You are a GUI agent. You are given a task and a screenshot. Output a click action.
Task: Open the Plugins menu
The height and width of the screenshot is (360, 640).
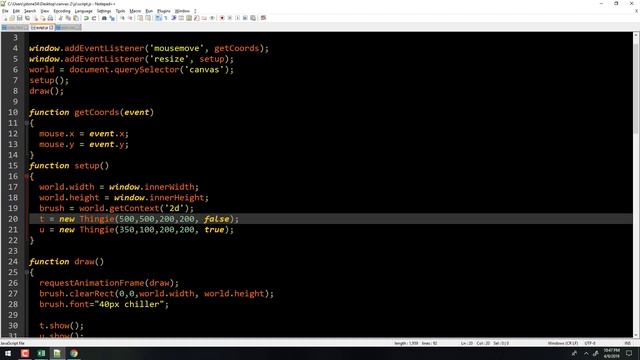[164, 11]
